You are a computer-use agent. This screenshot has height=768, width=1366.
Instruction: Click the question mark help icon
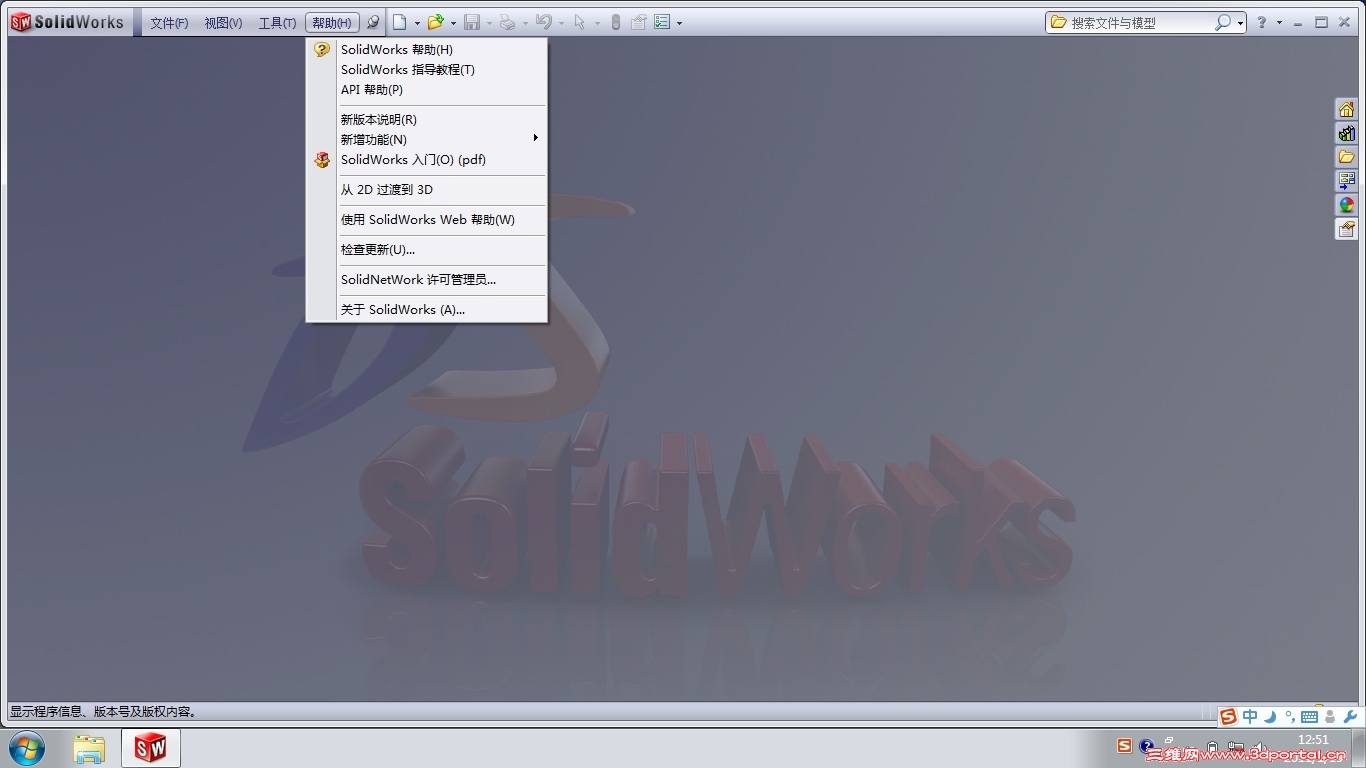click(x=1262, y=22)
